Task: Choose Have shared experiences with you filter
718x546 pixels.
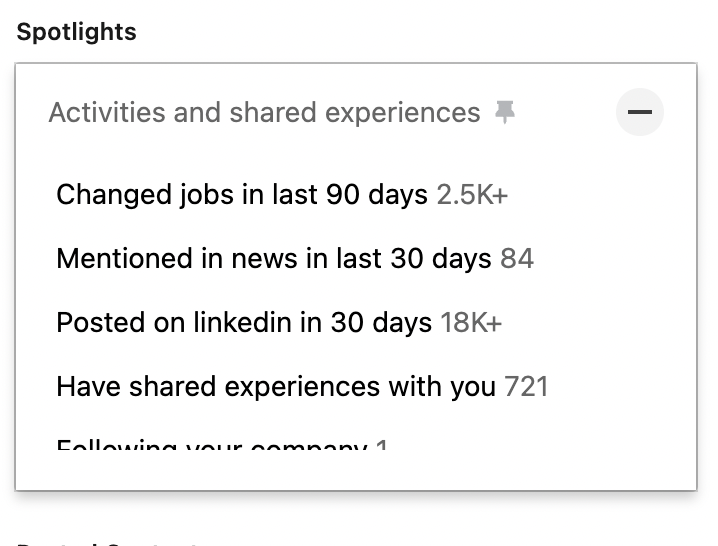Action: tap(276, 387)
